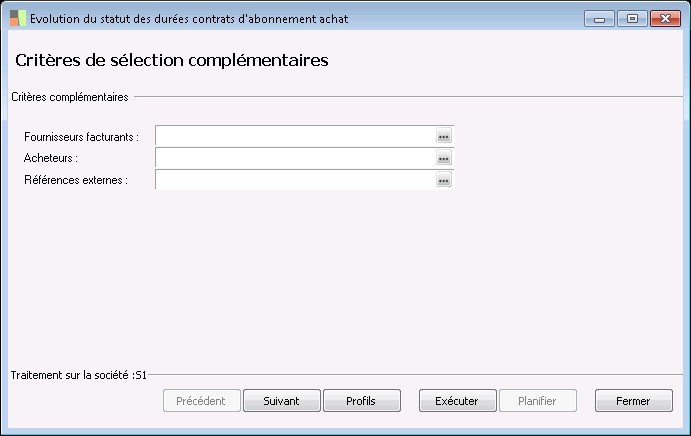Maximize the Evolution du statut window
The height and width of the screenshot is (436, 691).
coord(632,18)
